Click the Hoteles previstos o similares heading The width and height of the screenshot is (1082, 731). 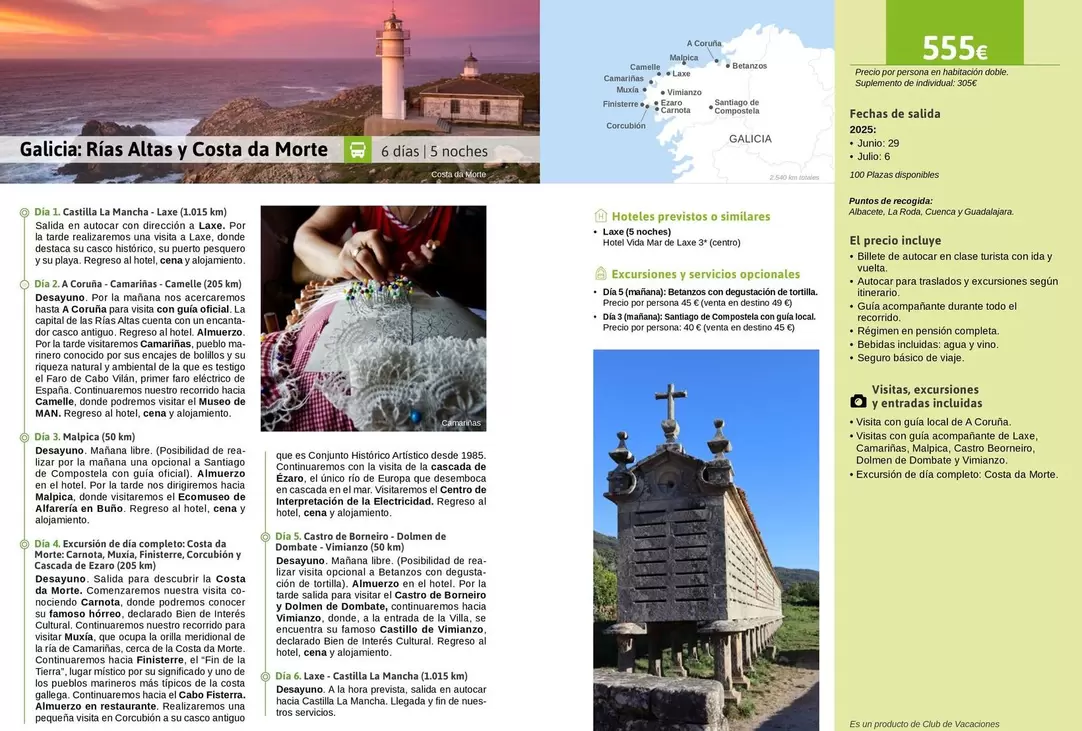click(x=691, y=217)
